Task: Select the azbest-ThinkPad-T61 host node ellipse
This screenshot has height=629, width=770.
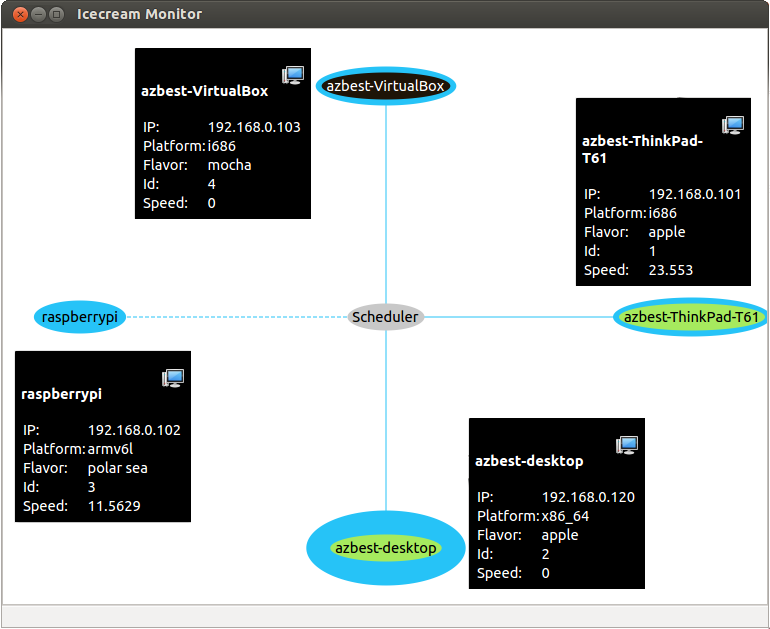Action: coord(691,317)
